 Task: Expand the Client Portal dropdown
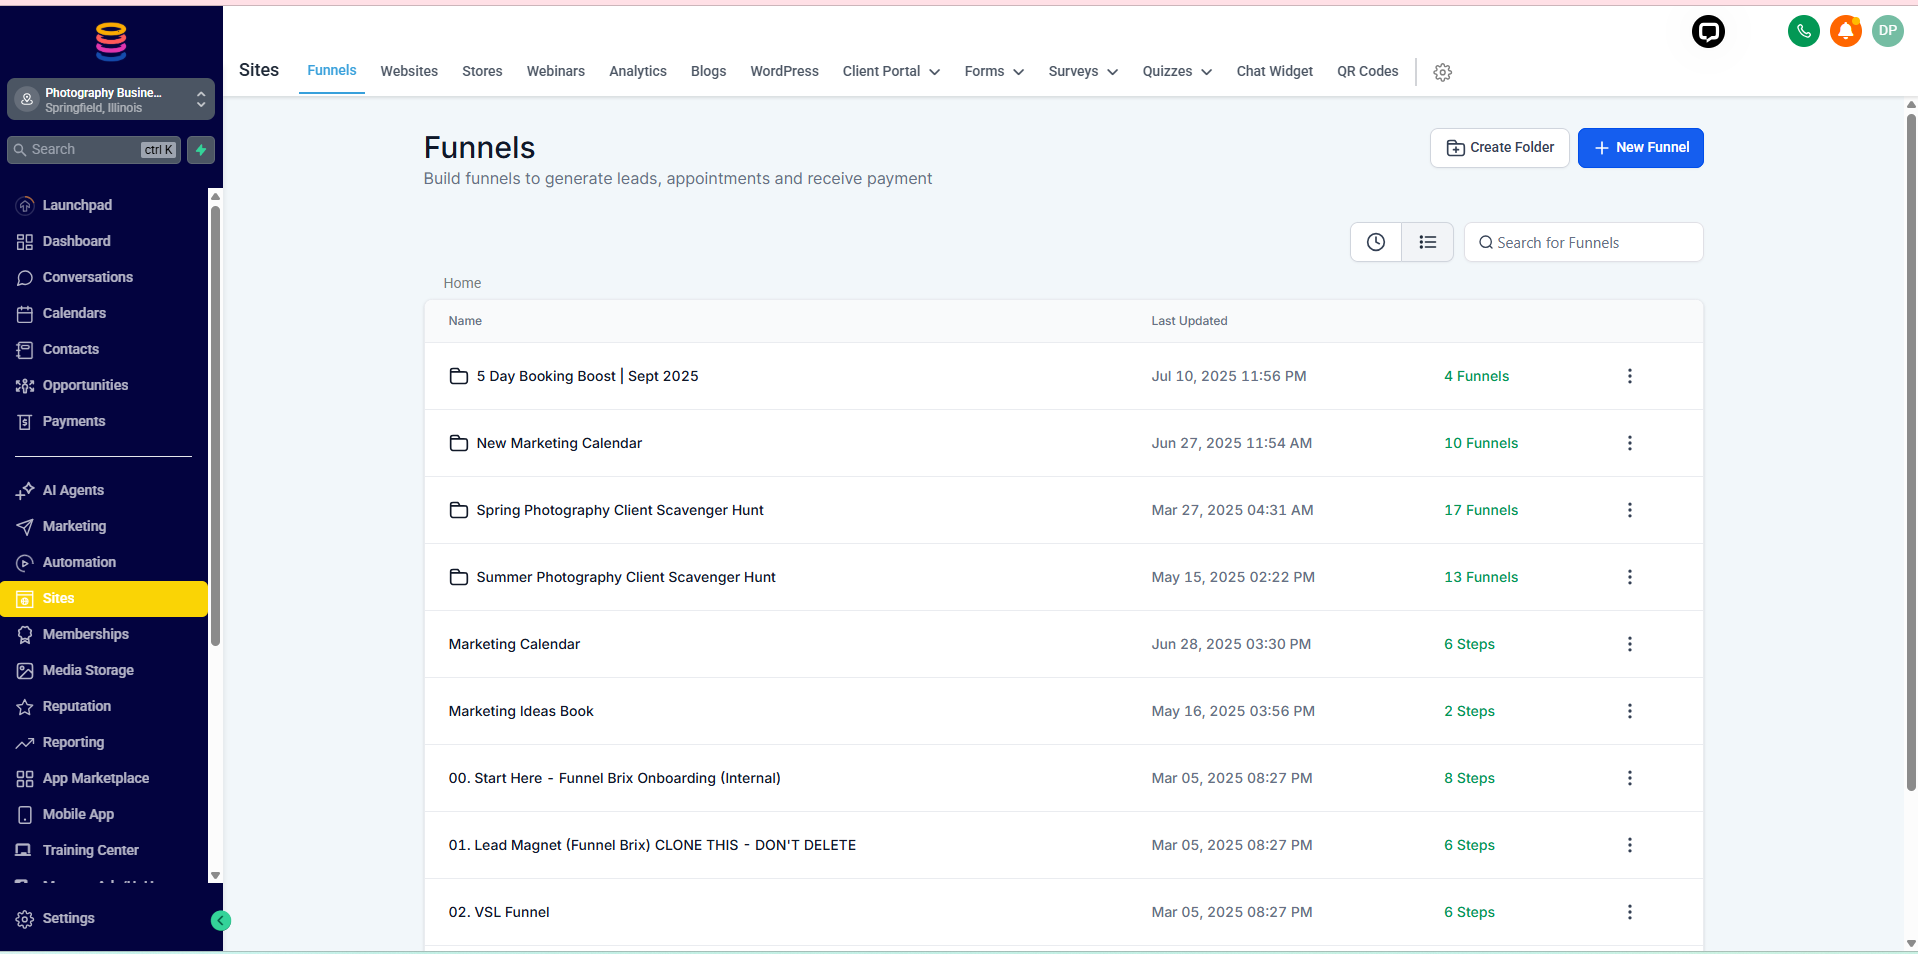tap(890, 71)
